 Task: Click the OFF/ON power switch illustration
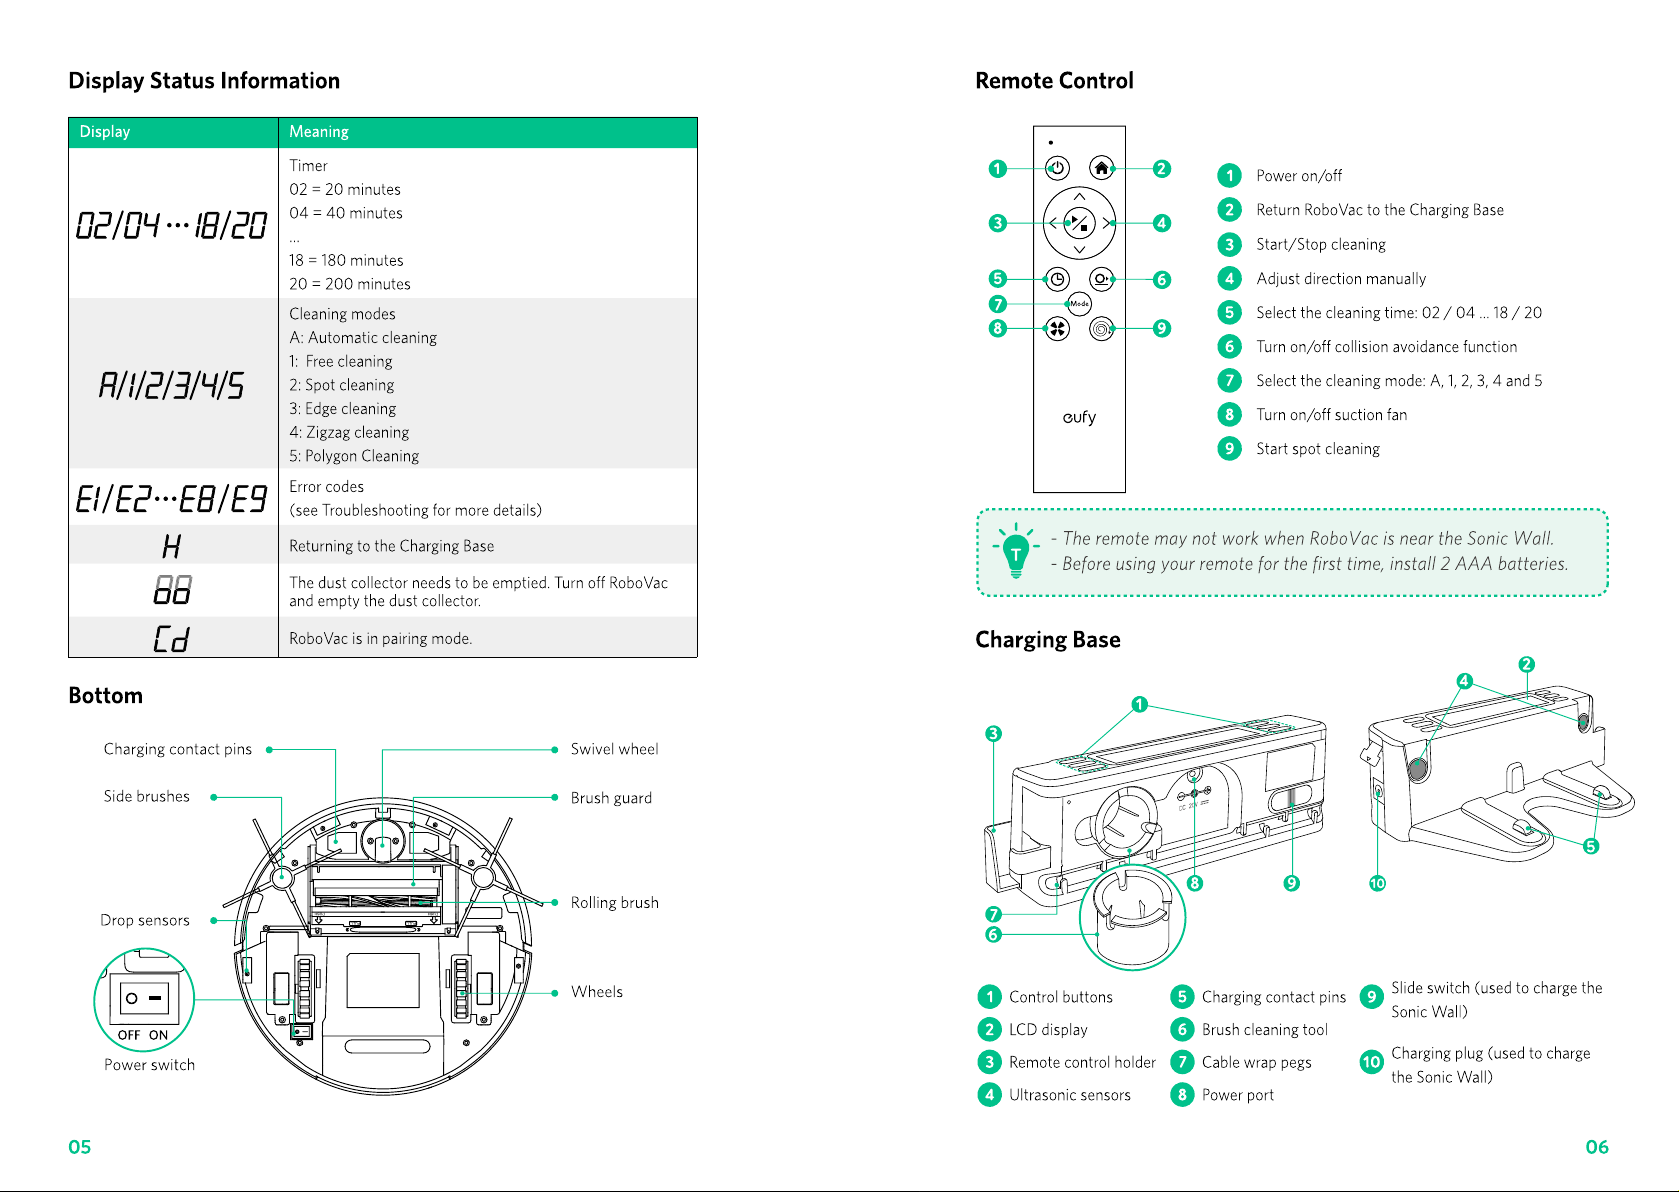coord(144,997)
